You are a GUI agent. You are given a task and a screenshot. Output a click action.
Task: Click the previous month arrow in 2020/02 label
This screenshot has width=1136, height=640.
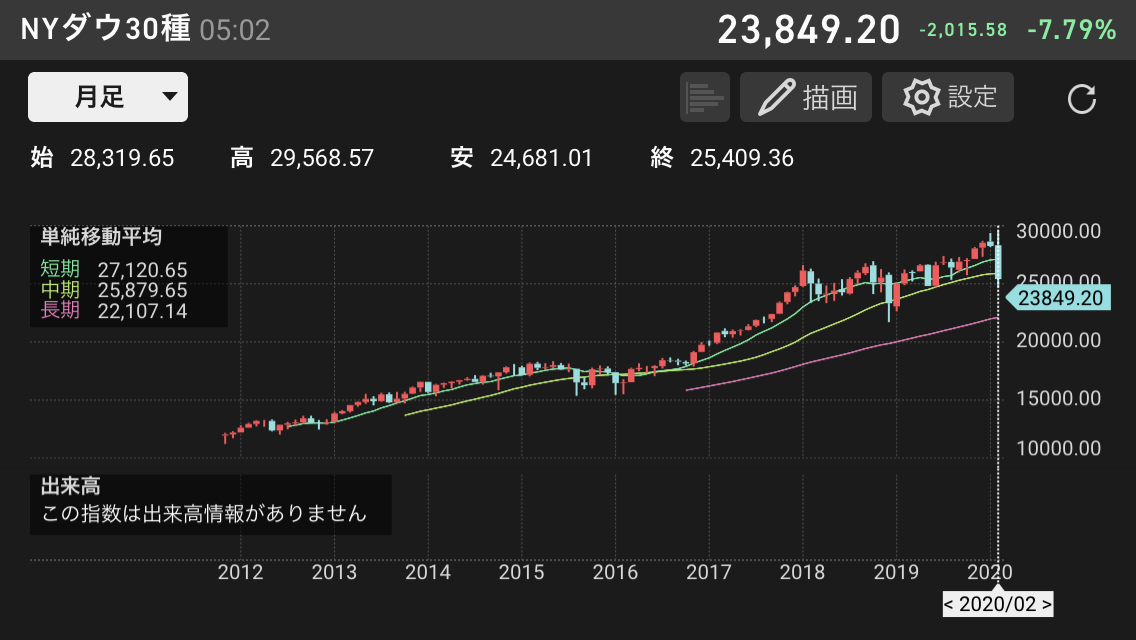(949, 604)
